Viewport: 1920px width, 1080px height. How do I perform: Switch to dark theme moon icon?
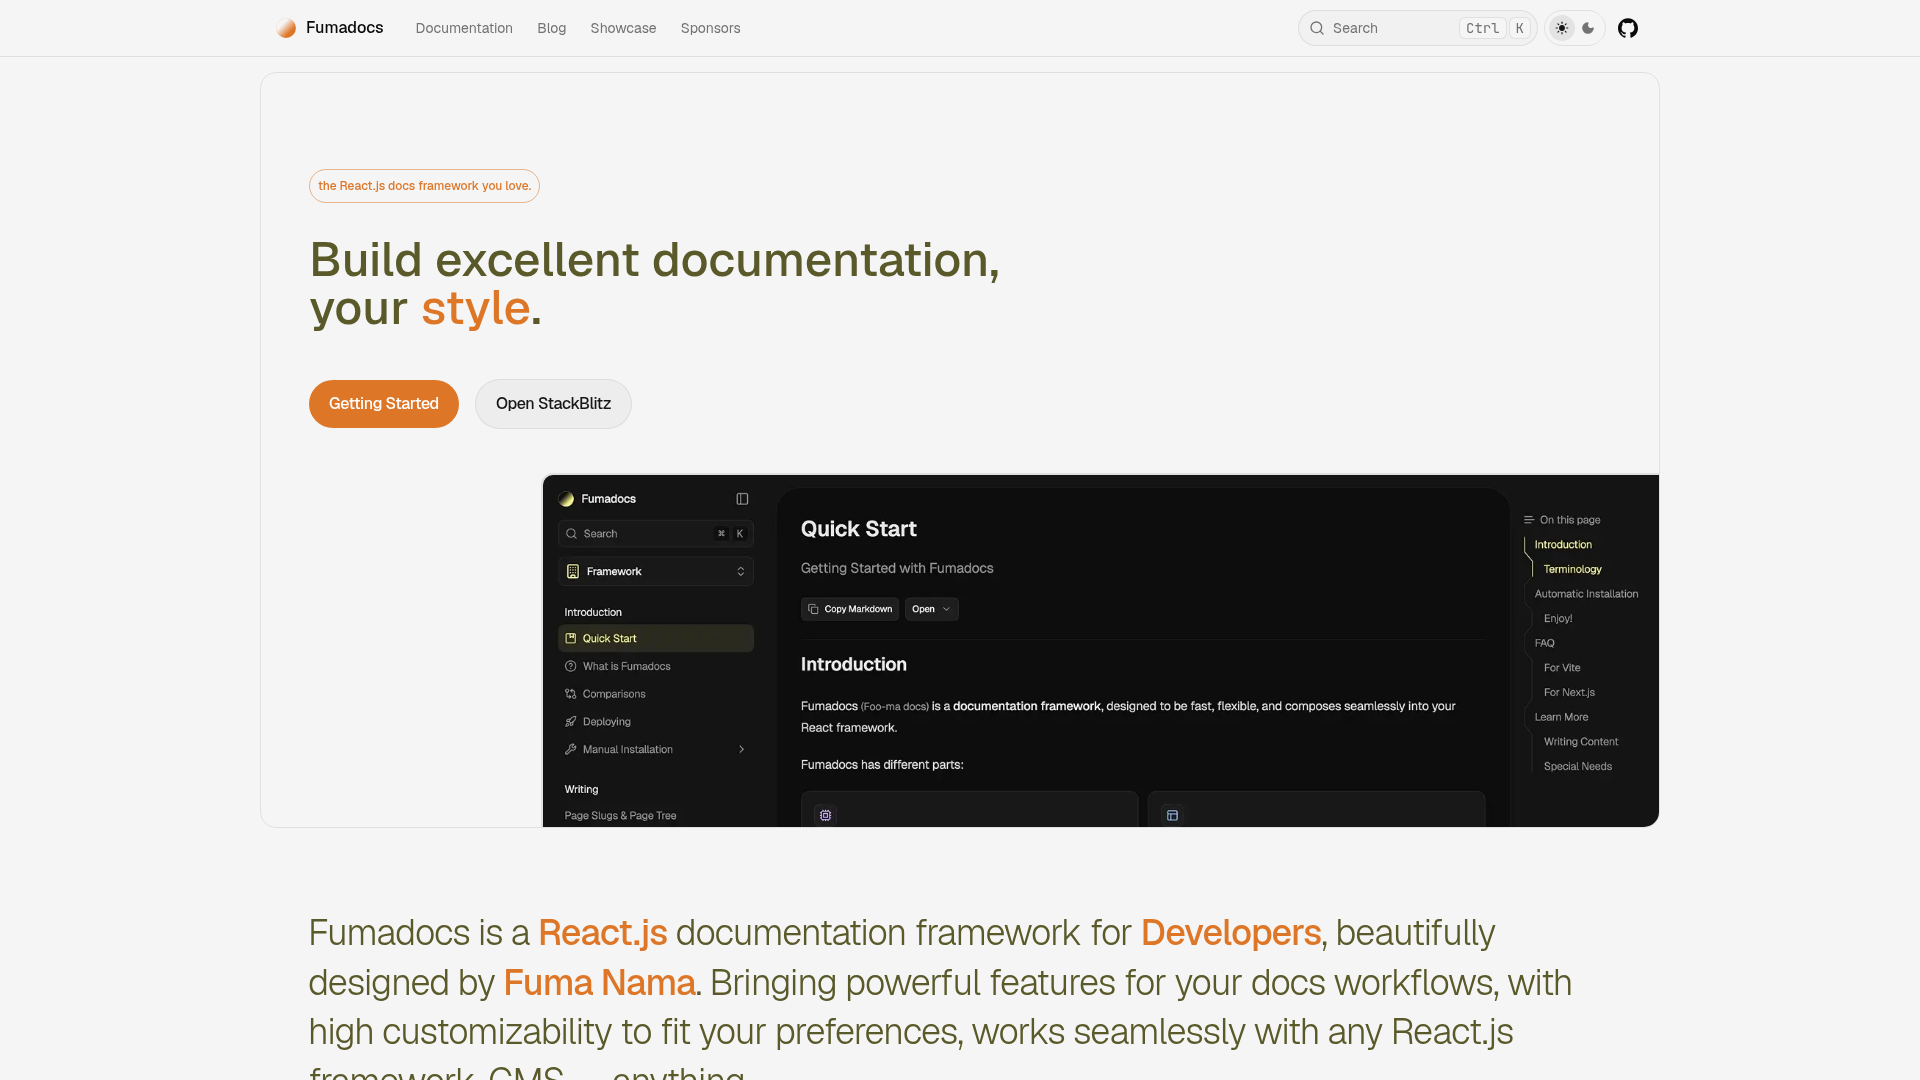pos(1588,28)
